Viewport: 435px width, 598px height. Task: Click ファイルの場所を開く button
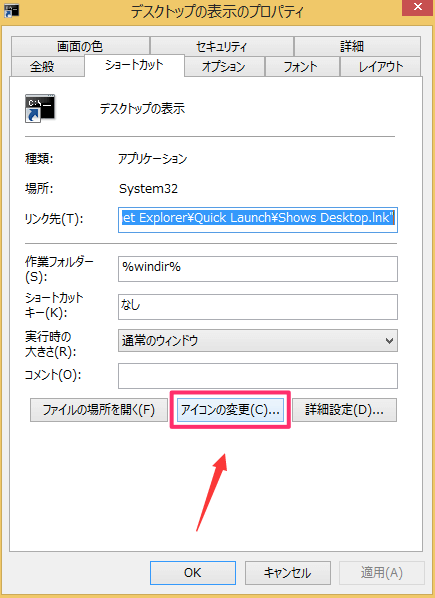tap(99, 410)
